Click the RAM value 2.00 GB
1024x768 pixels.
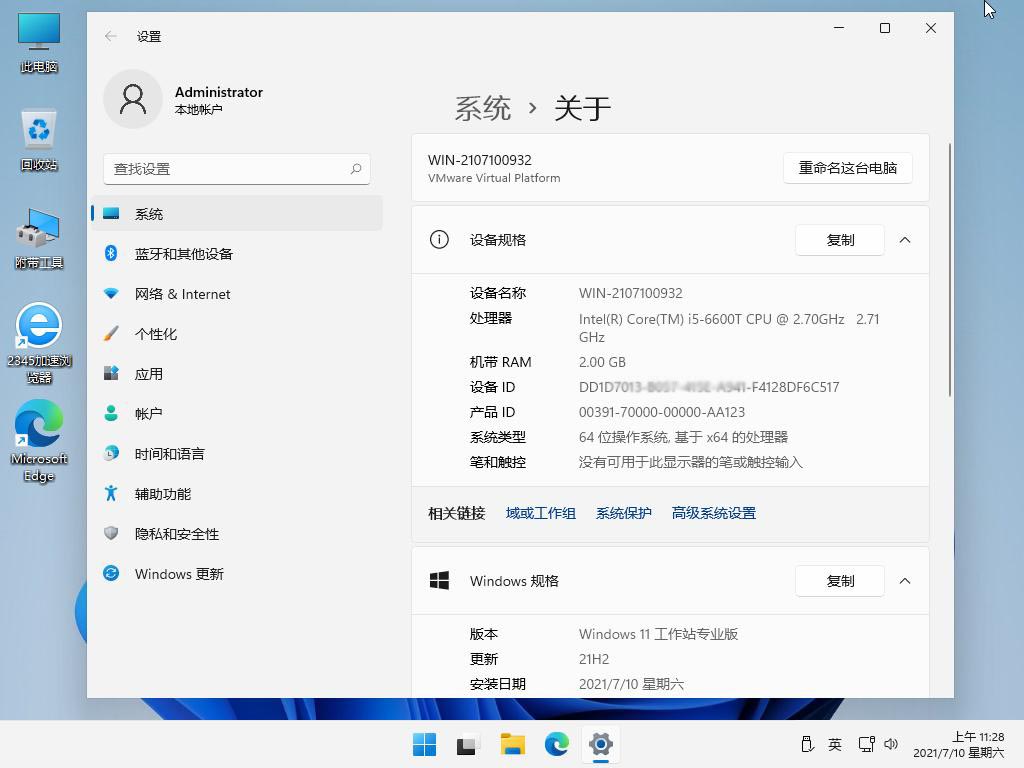602,362
